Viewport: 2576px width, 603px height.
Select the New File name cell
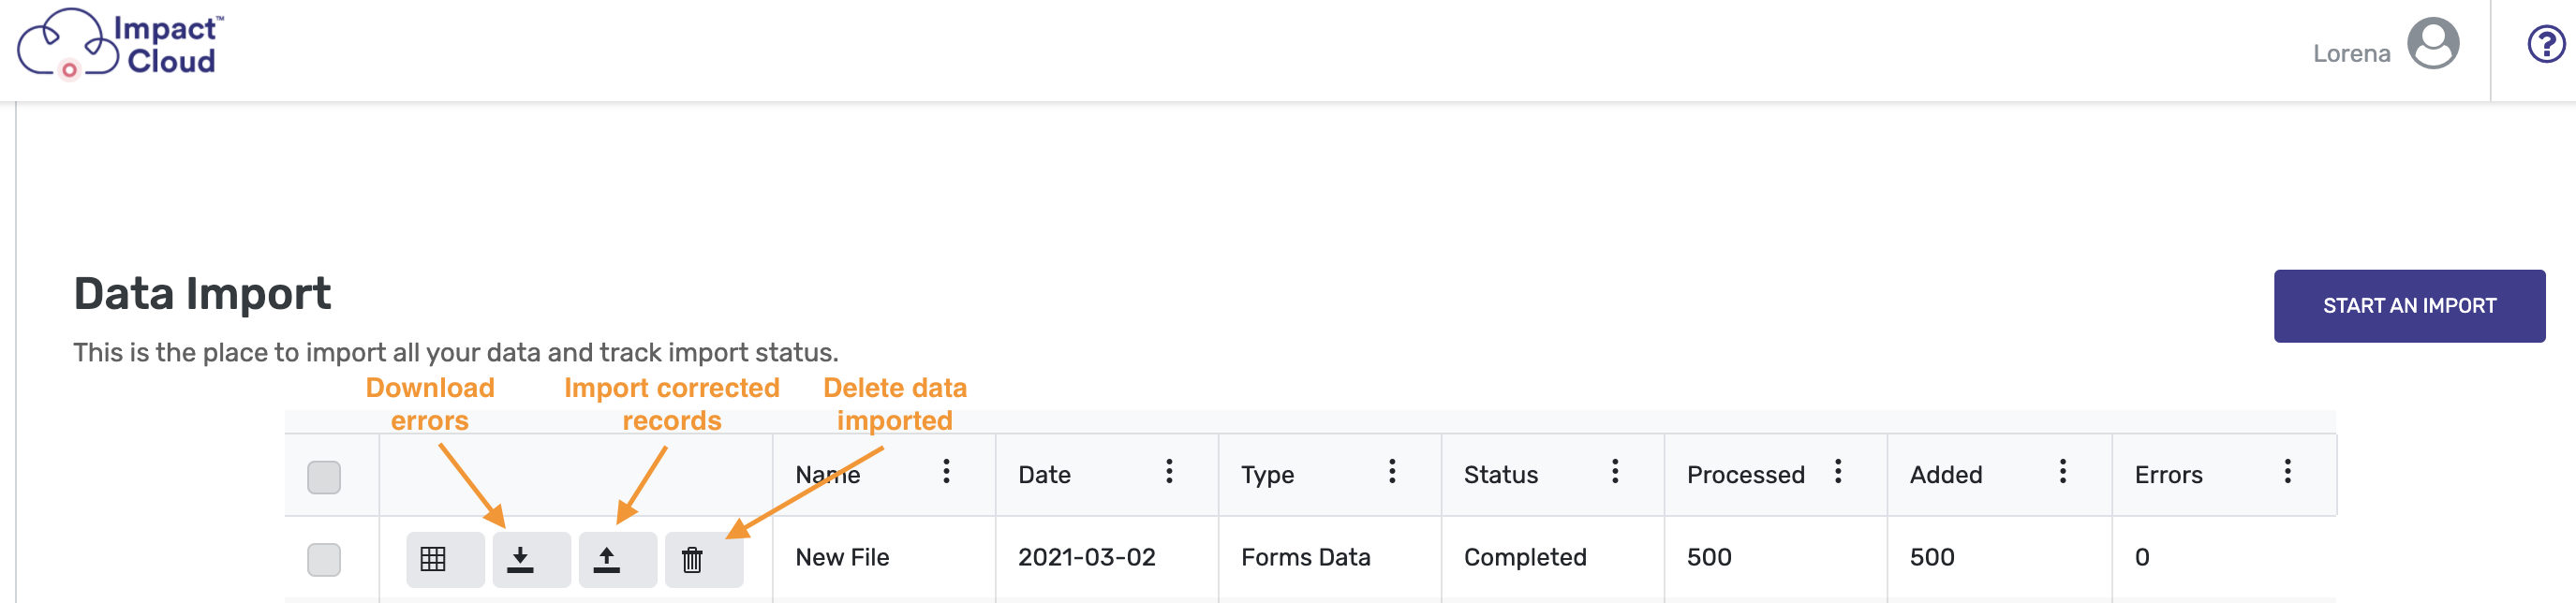(x=842, y=557)
